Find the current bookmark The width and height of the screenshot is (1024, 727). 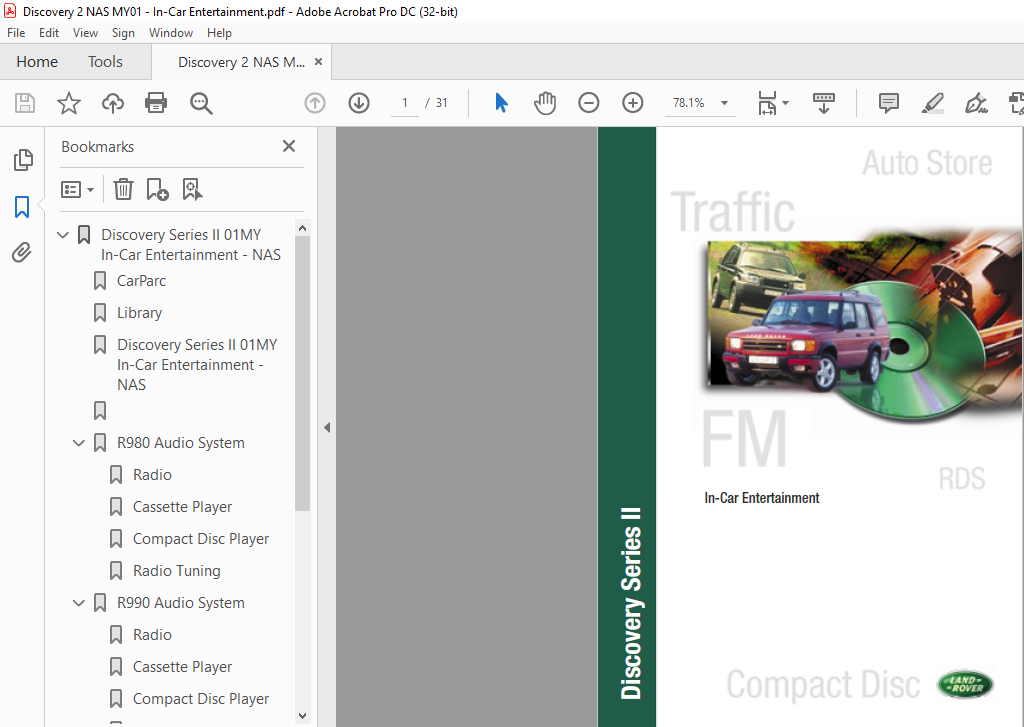[192, 189]
